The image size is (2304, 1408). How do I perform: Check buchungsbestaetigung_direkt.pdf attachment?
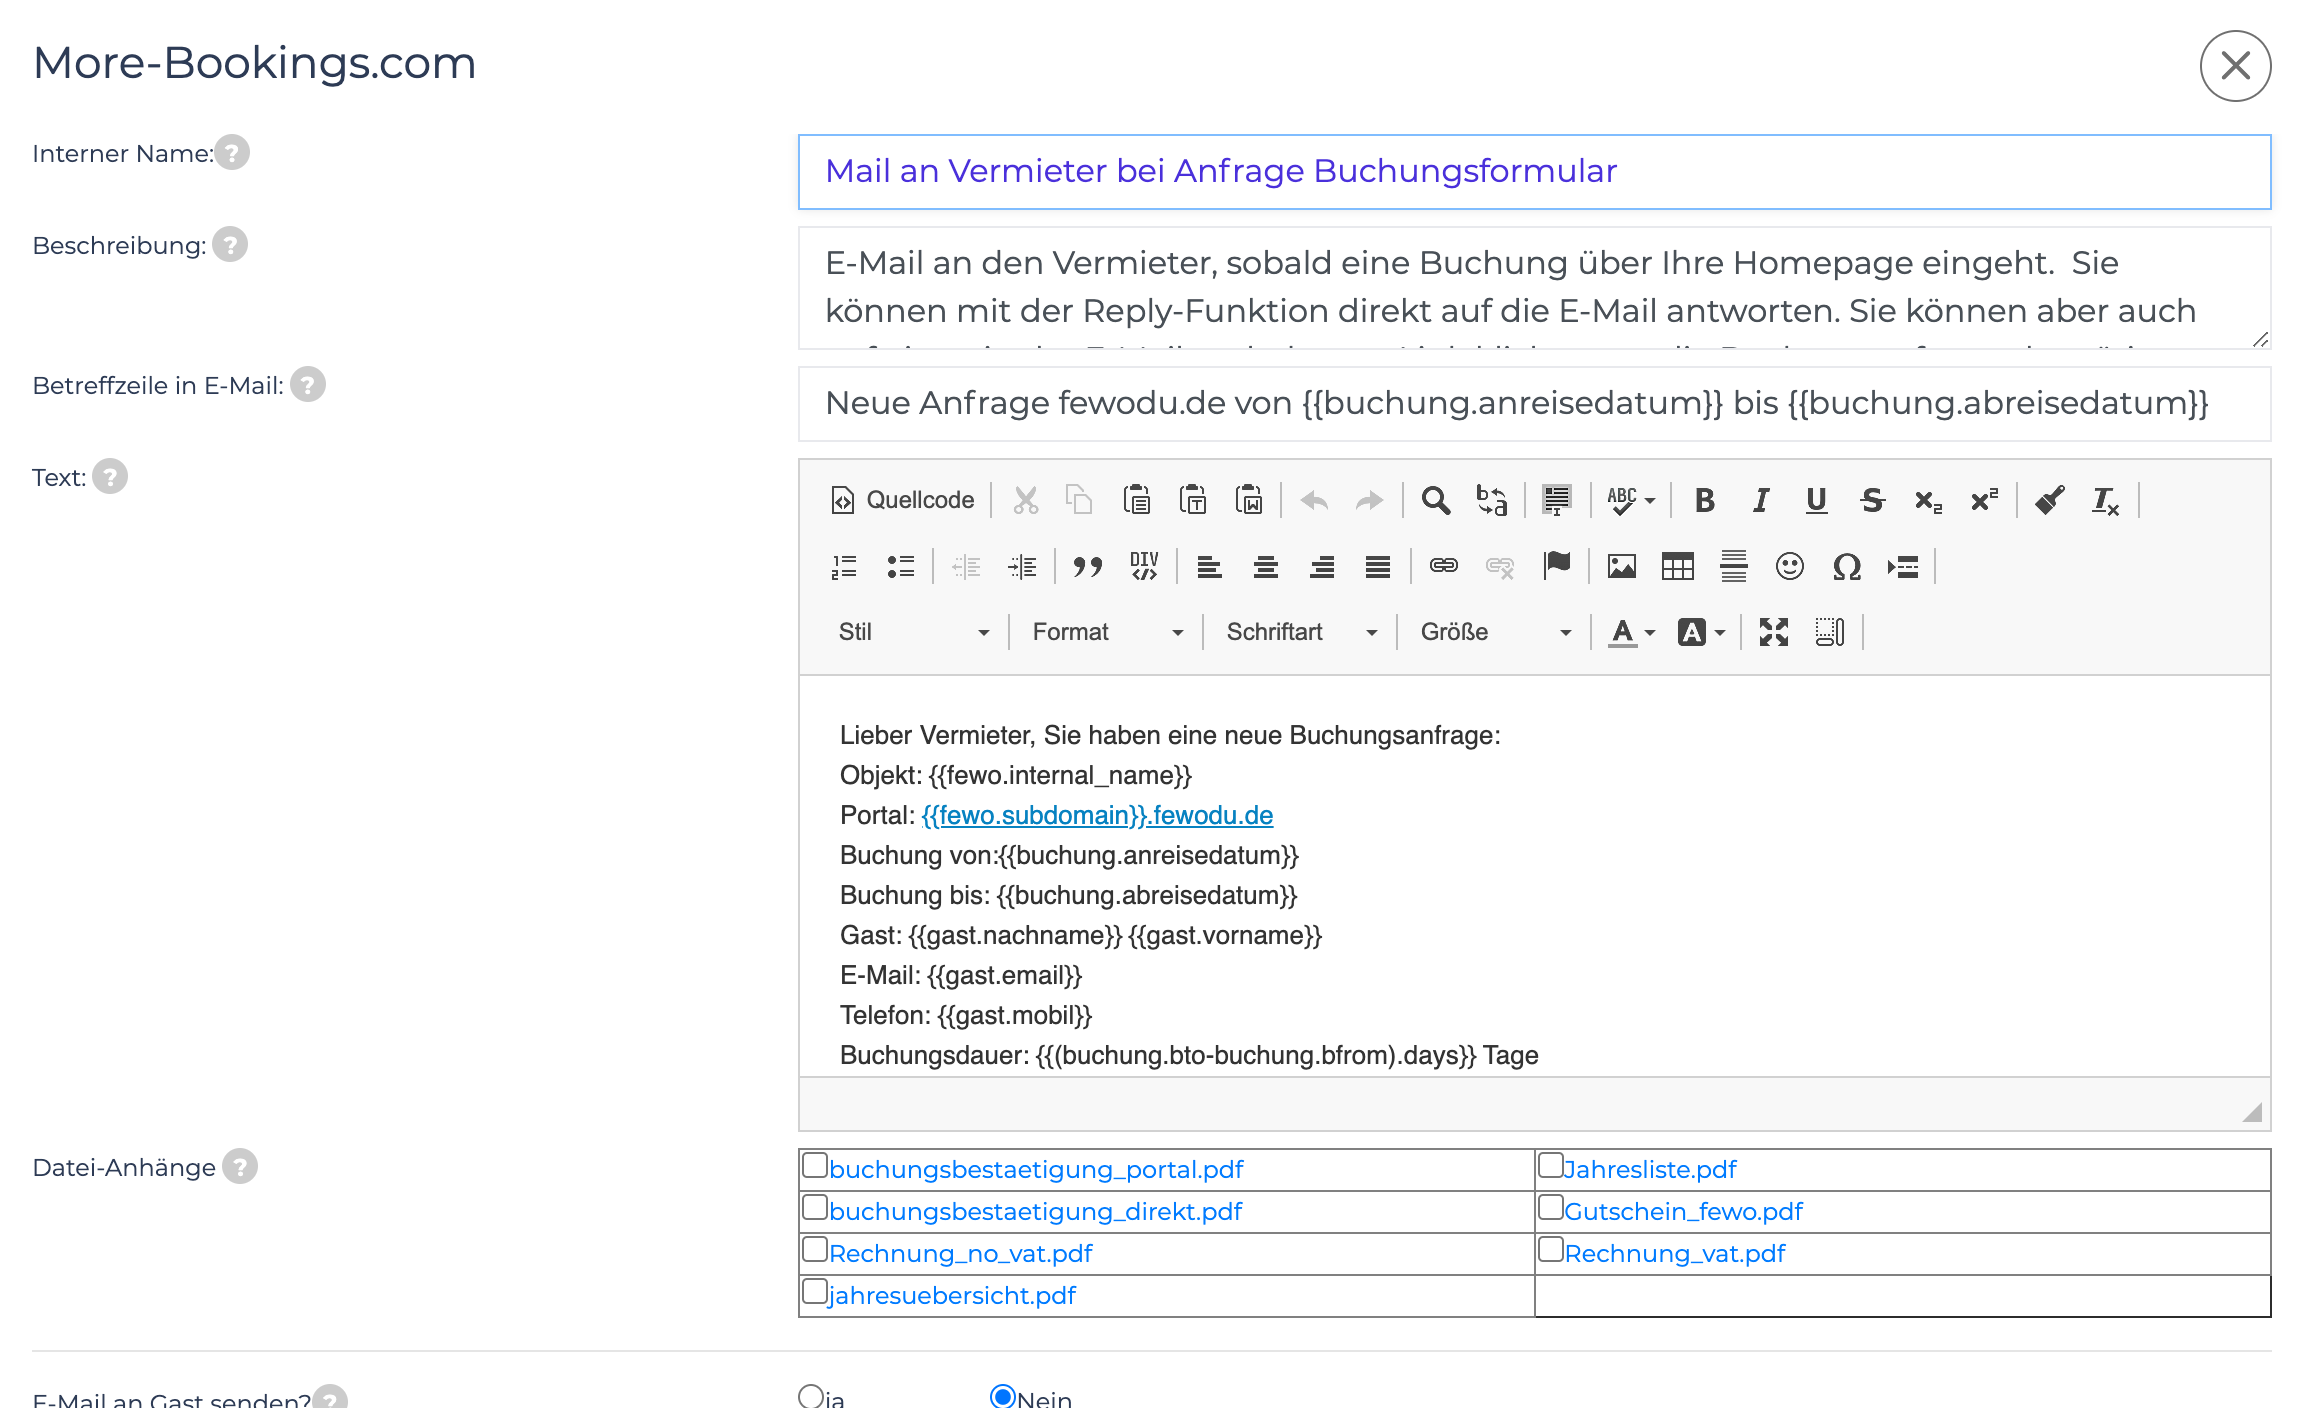point(815,1207)
